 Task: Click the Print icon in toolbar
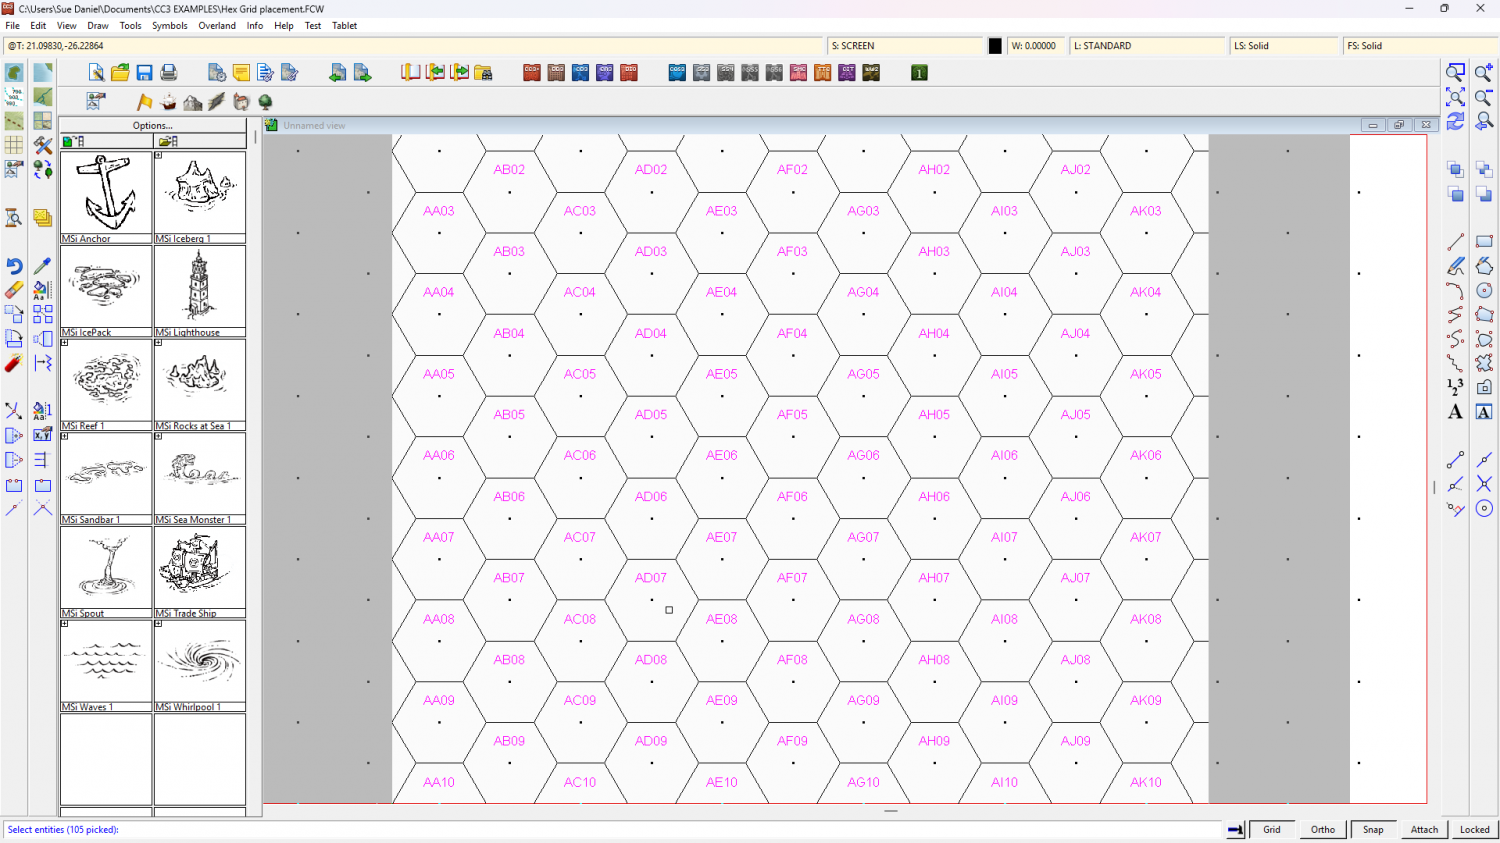[169, 73]
